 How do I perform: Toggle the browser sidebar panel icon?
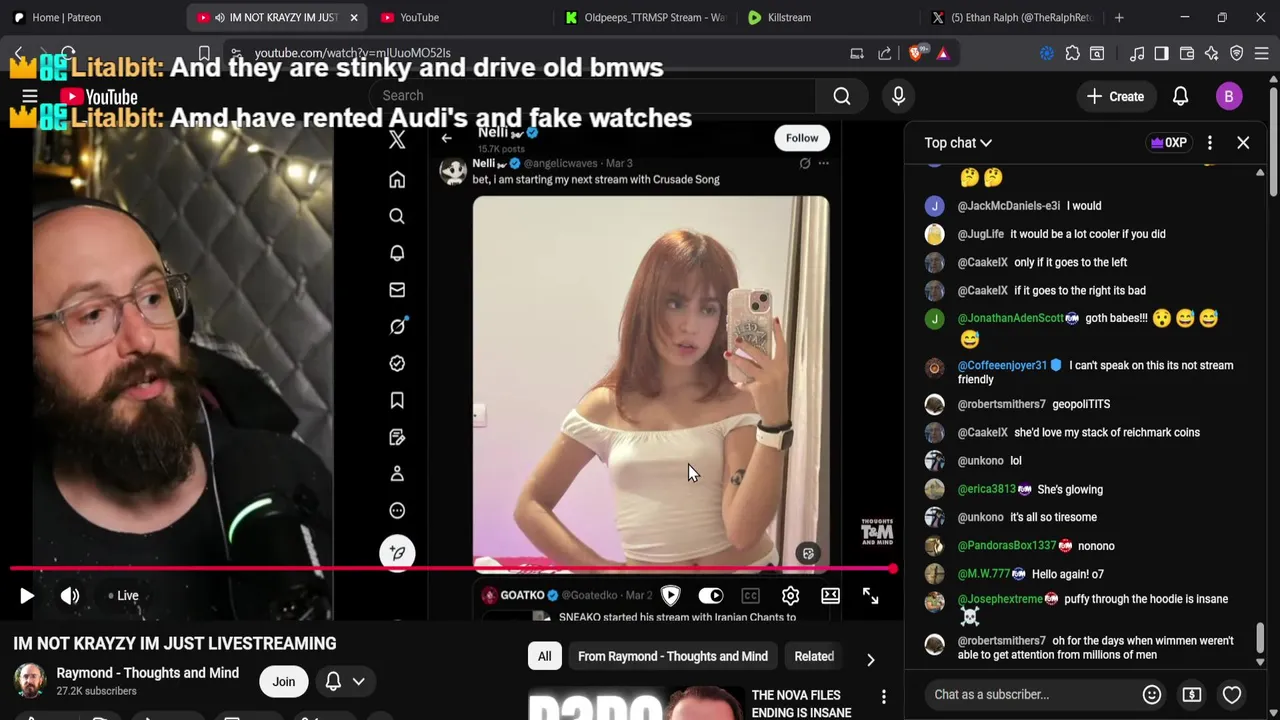[x=1161, y=53]
